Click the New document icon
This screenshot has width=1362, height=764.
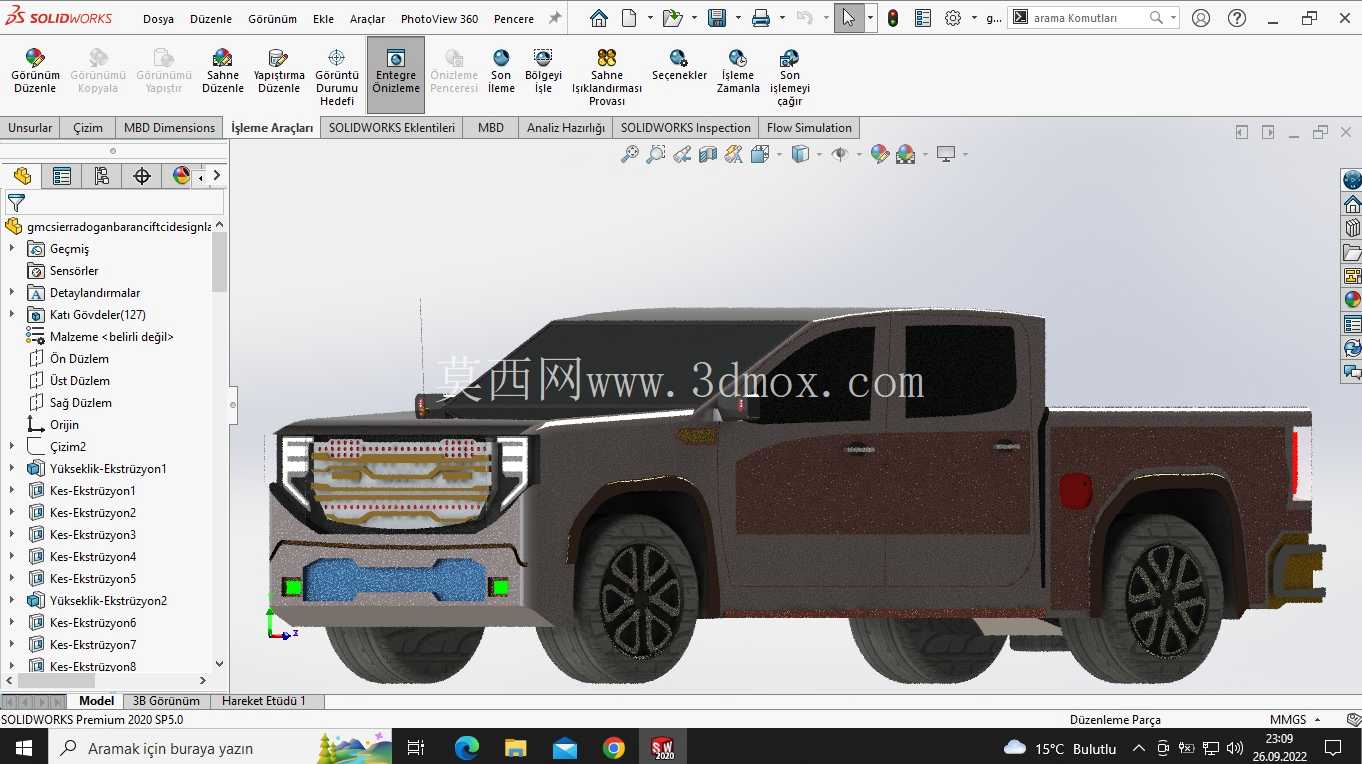(629, 18)
